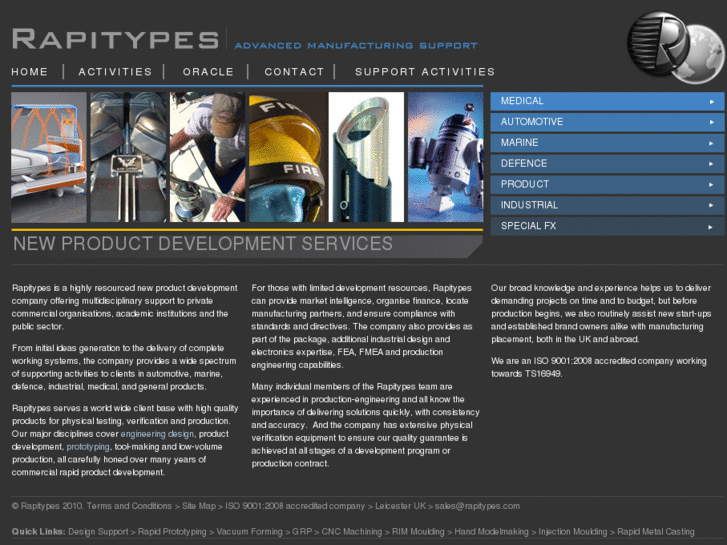Screen dimensions: 727x545
Task: Open RIM Moulding quick link
Action: (418, 532)
